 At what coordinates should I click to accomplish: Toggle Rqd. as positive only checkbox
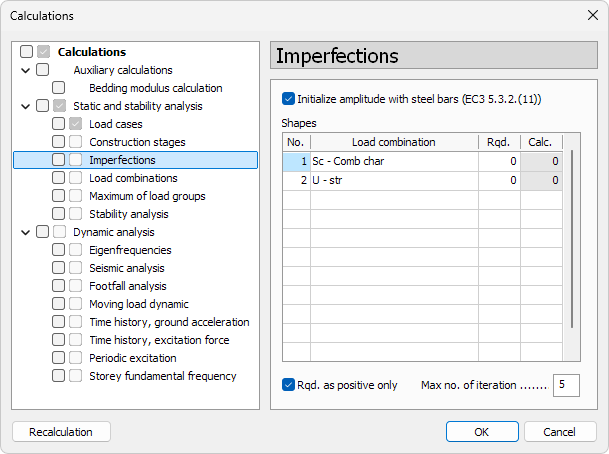point(289,385)
